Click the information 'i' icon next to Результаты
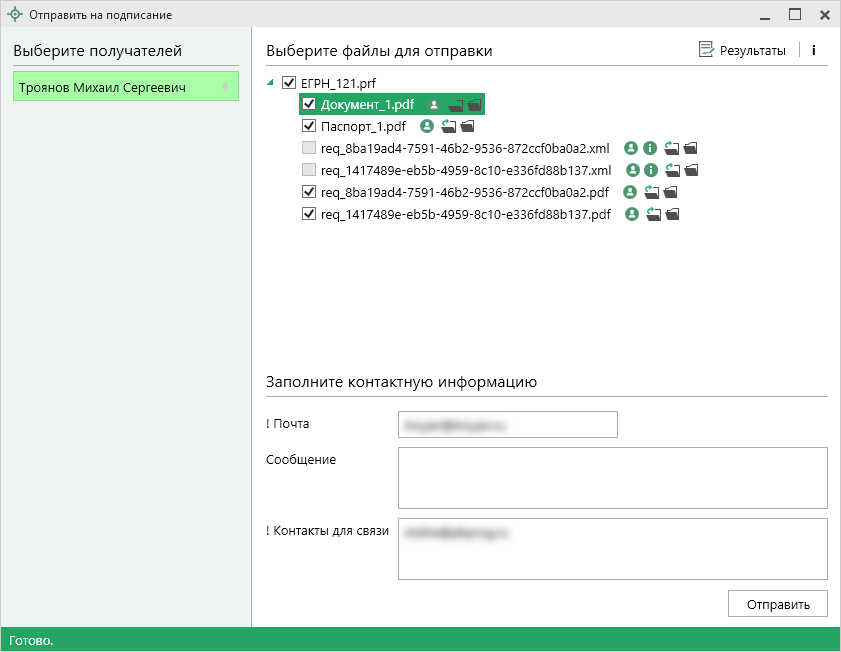Viewport: 841px width, 652px height. [x=814, y=51]
